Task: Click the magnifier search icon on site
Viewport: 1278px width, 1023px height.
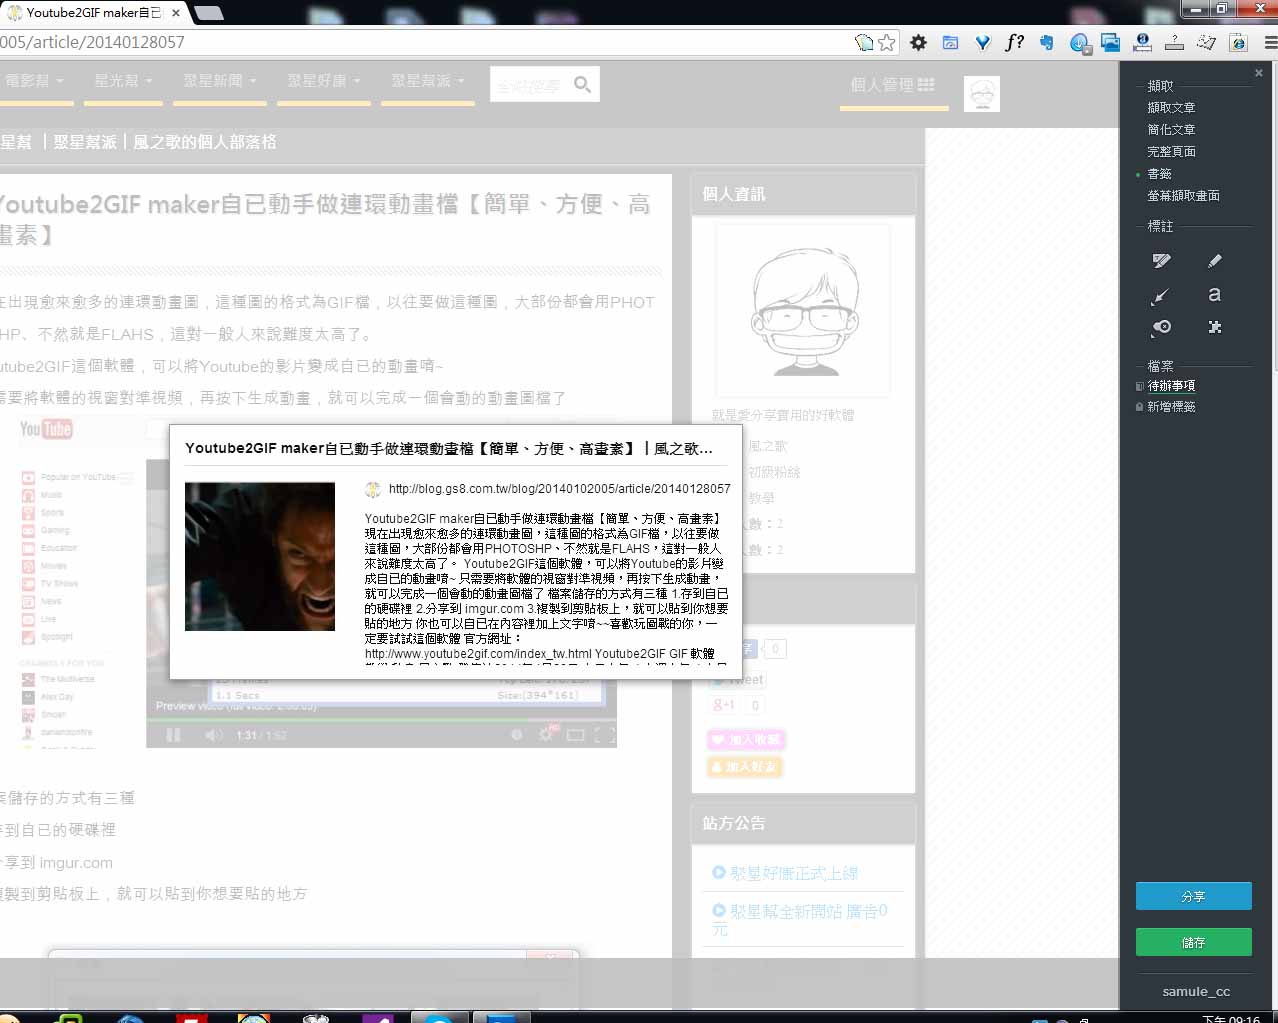Action: pos(582,85)
